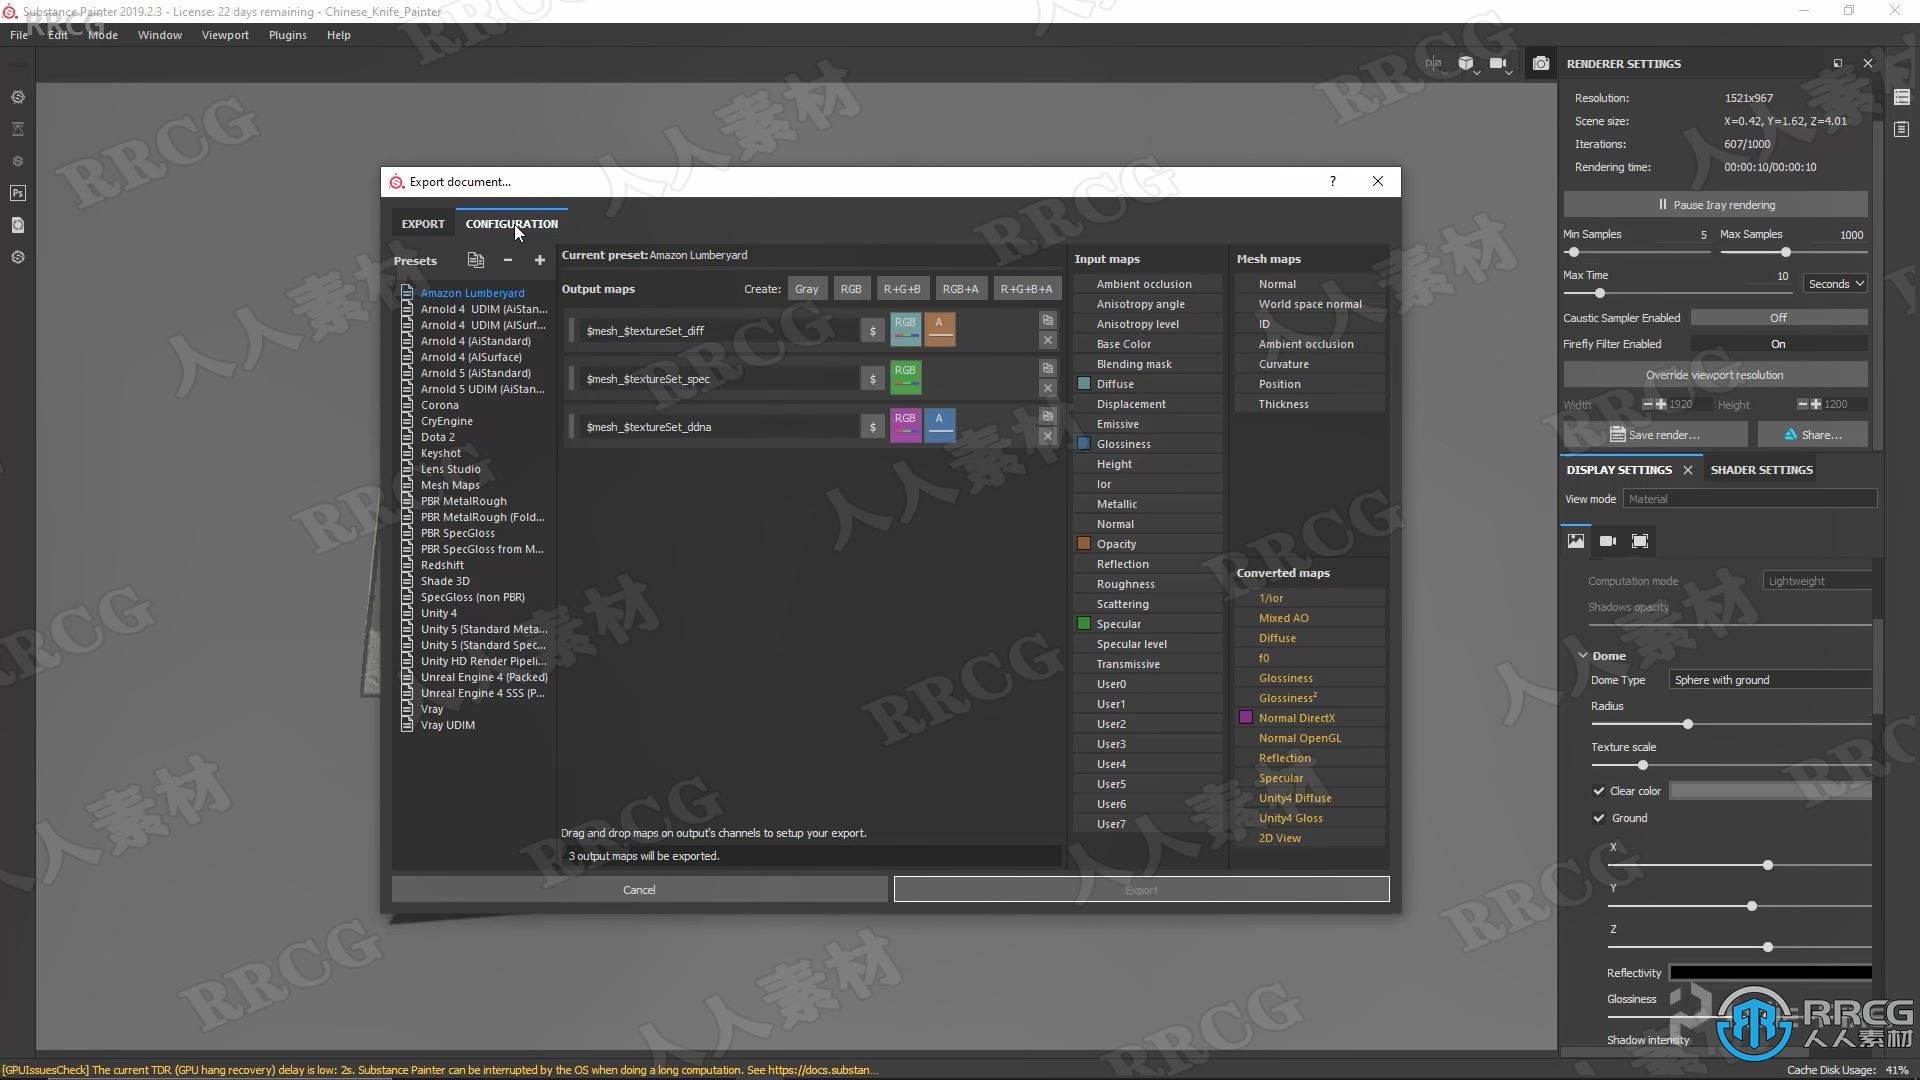The width and height of the screenshot is (1920, 1080).
Task: Click the $mesh_$textureSet_spec row dollar icon
Action: click(870, 378)
